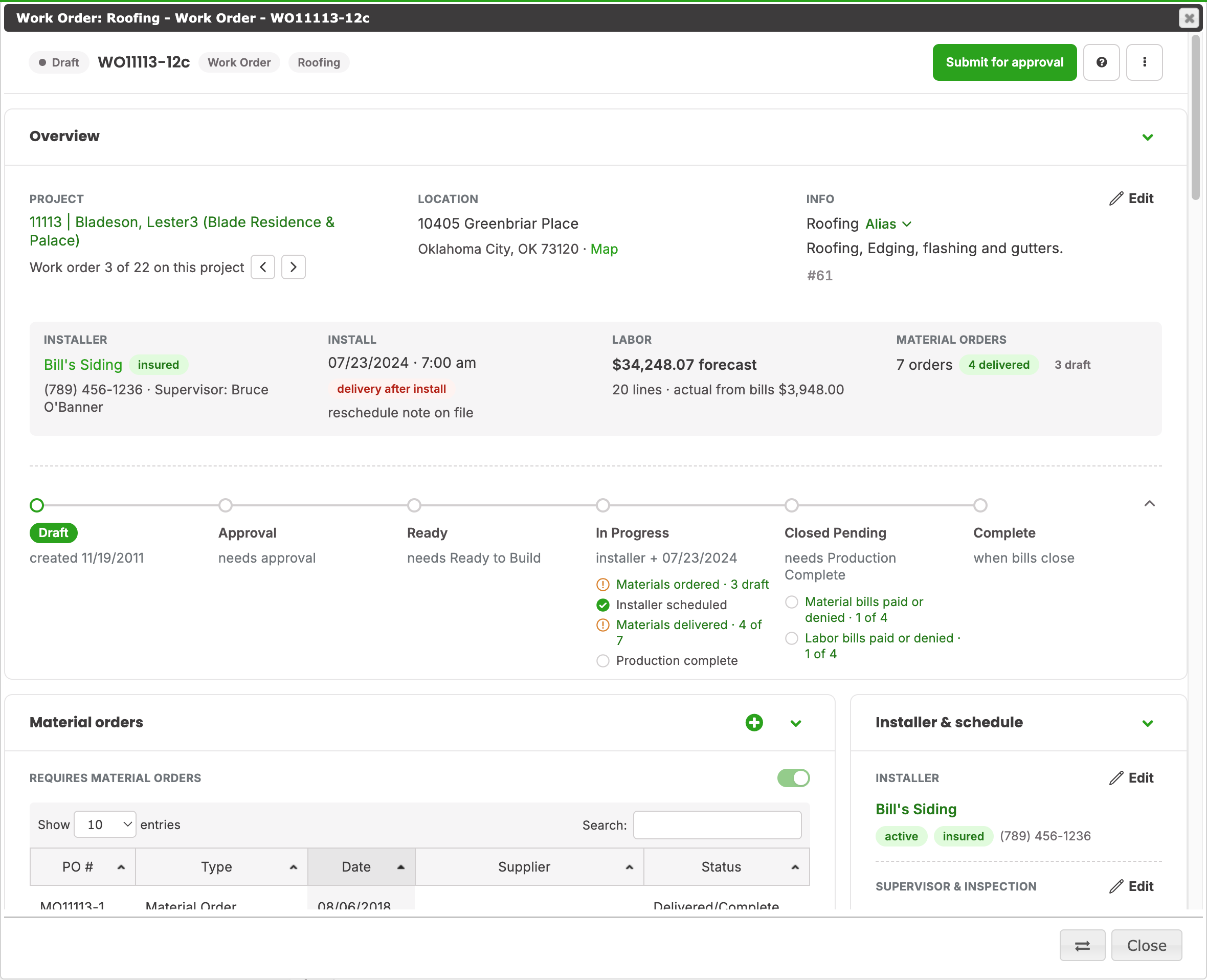The height and width of the screenshot is (980, 1207).
Task: Click the dialog vertical scrollbar
Action: (1196, 120)
